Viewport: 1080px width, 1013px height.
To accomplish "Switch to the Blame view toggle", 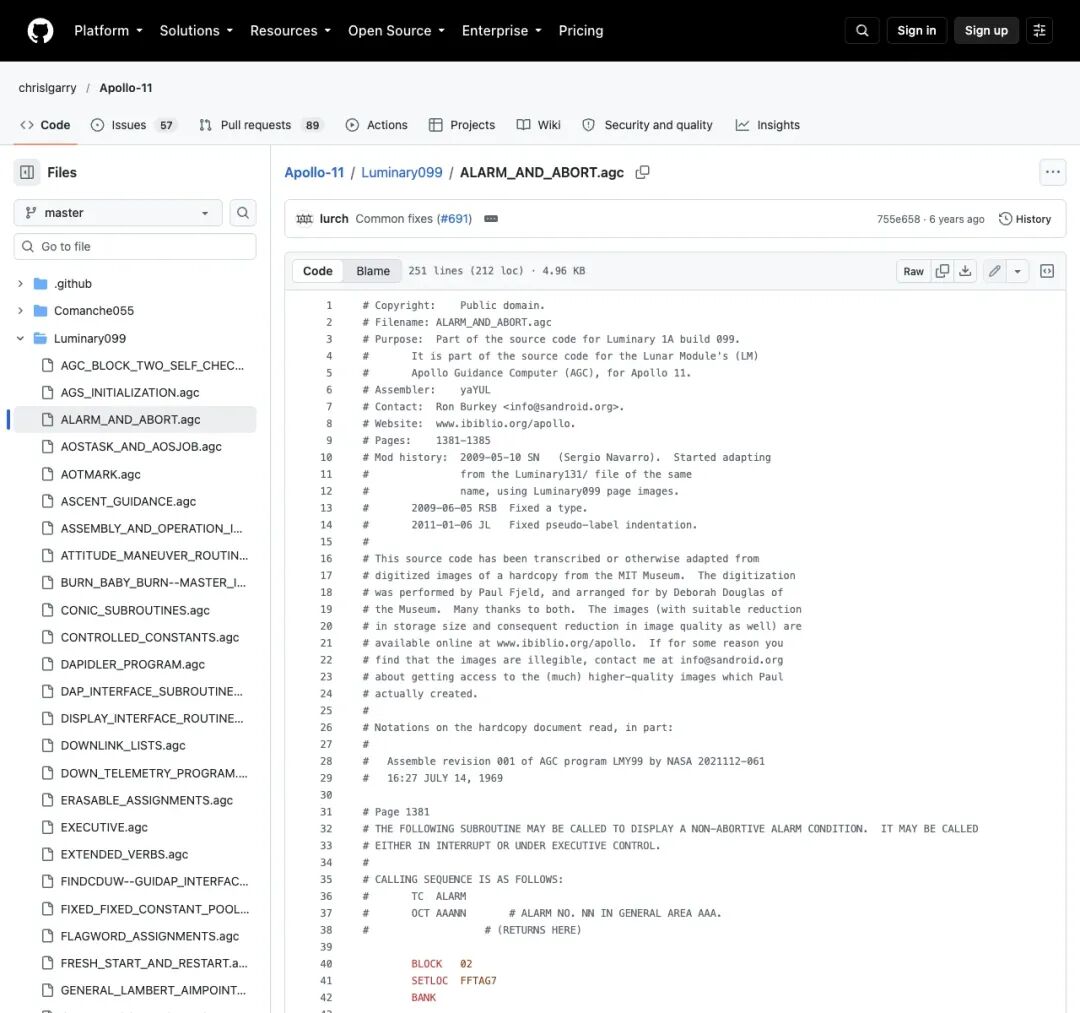I will tap(373, 271).
